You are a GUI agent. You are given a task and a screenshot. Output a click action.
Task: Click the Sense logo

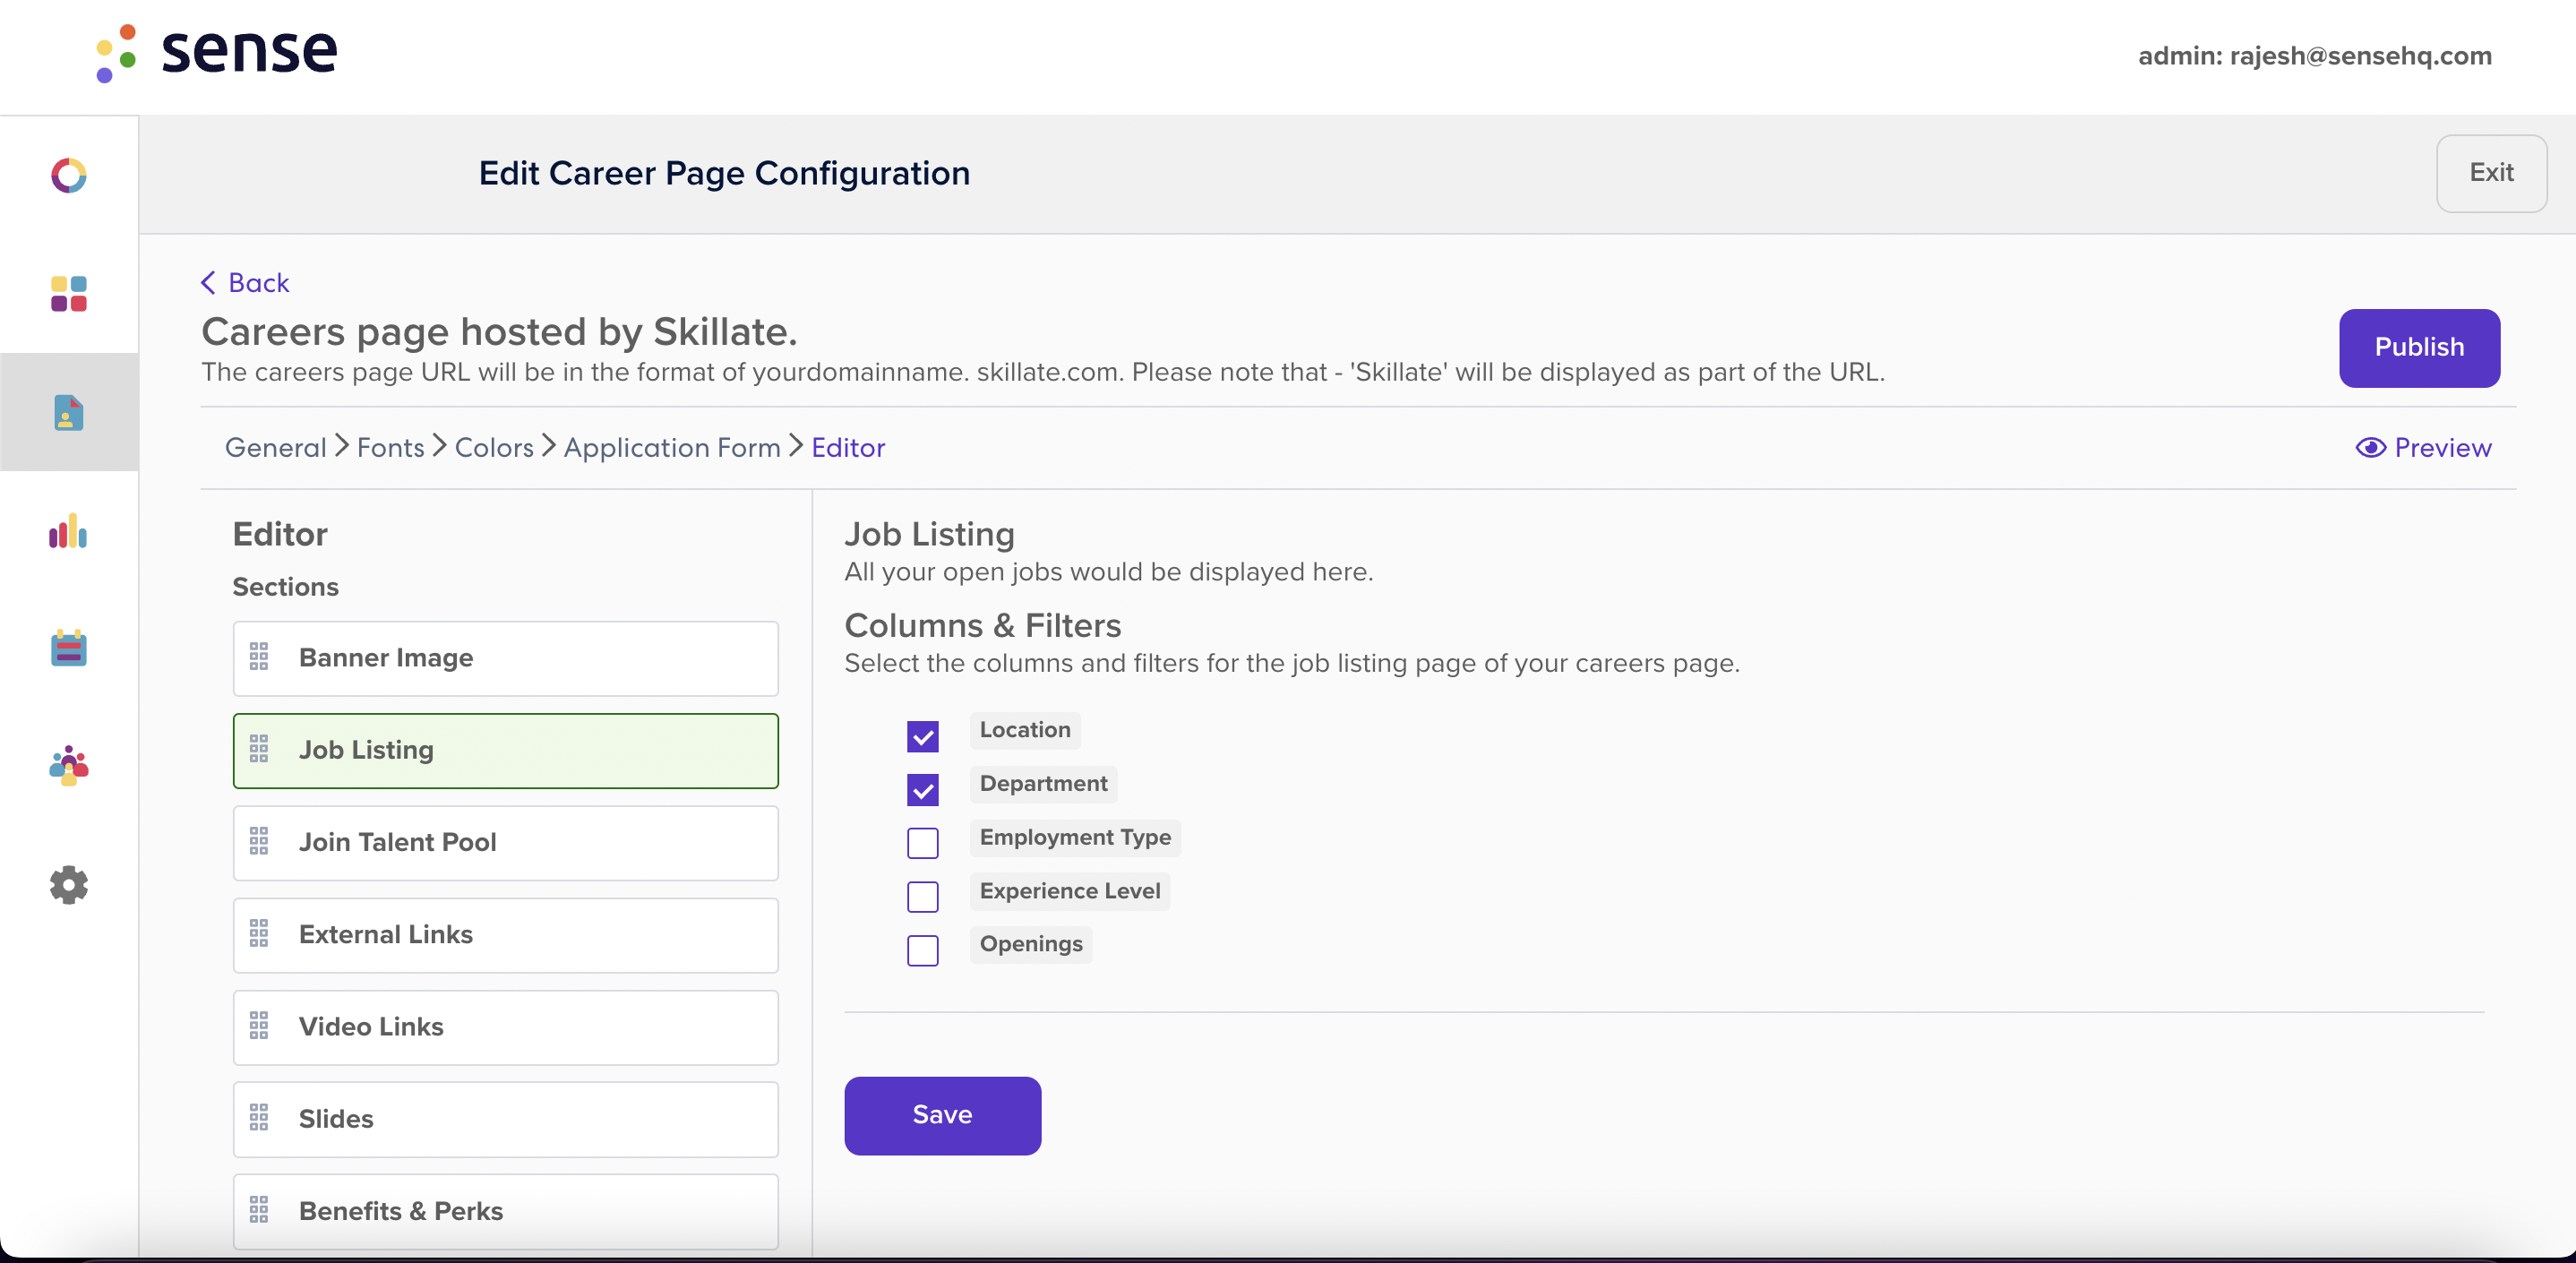(x=217, y=52)
